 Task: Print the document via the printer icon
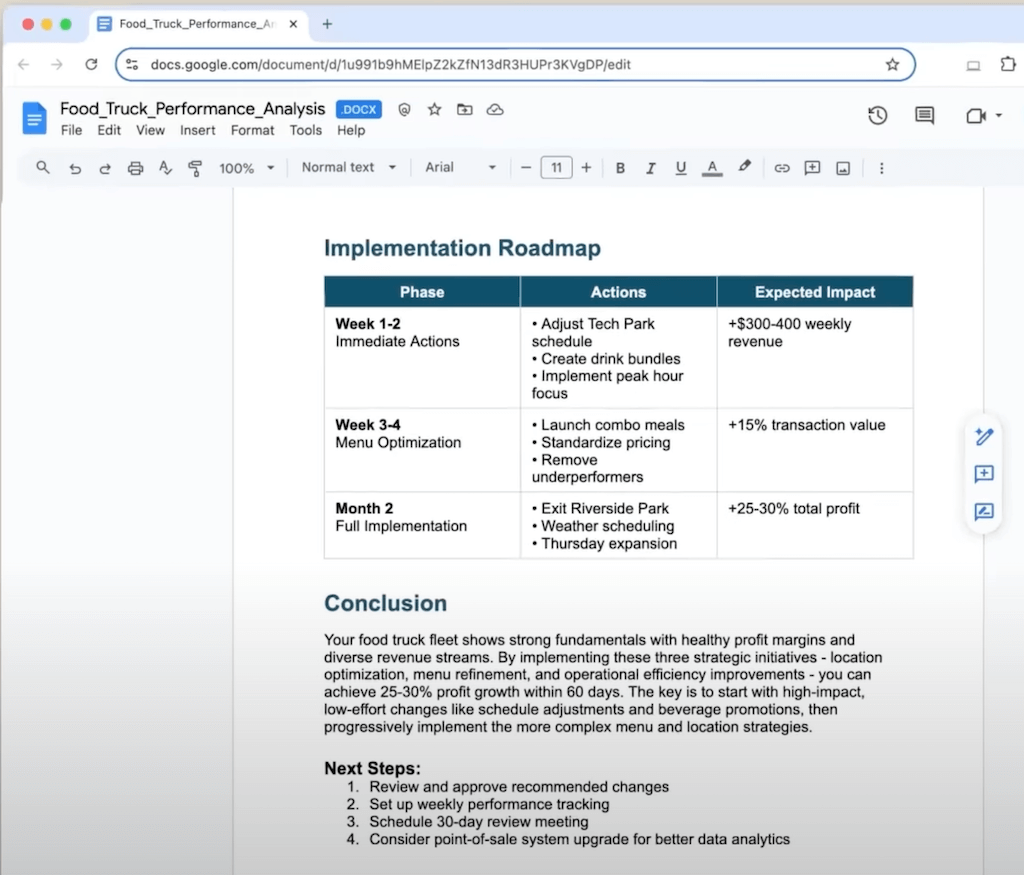[x=135, y=168]
